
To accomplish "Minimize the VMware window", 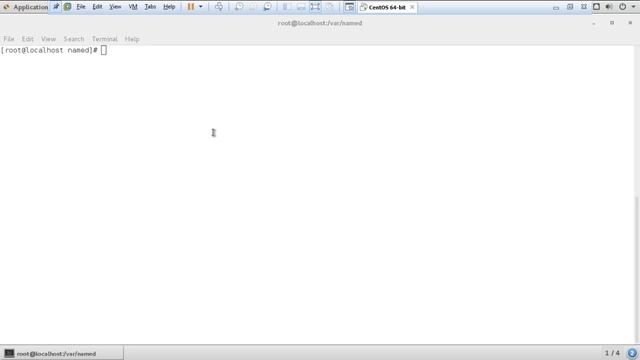I will pyautogui.click(x=556, y=7).
